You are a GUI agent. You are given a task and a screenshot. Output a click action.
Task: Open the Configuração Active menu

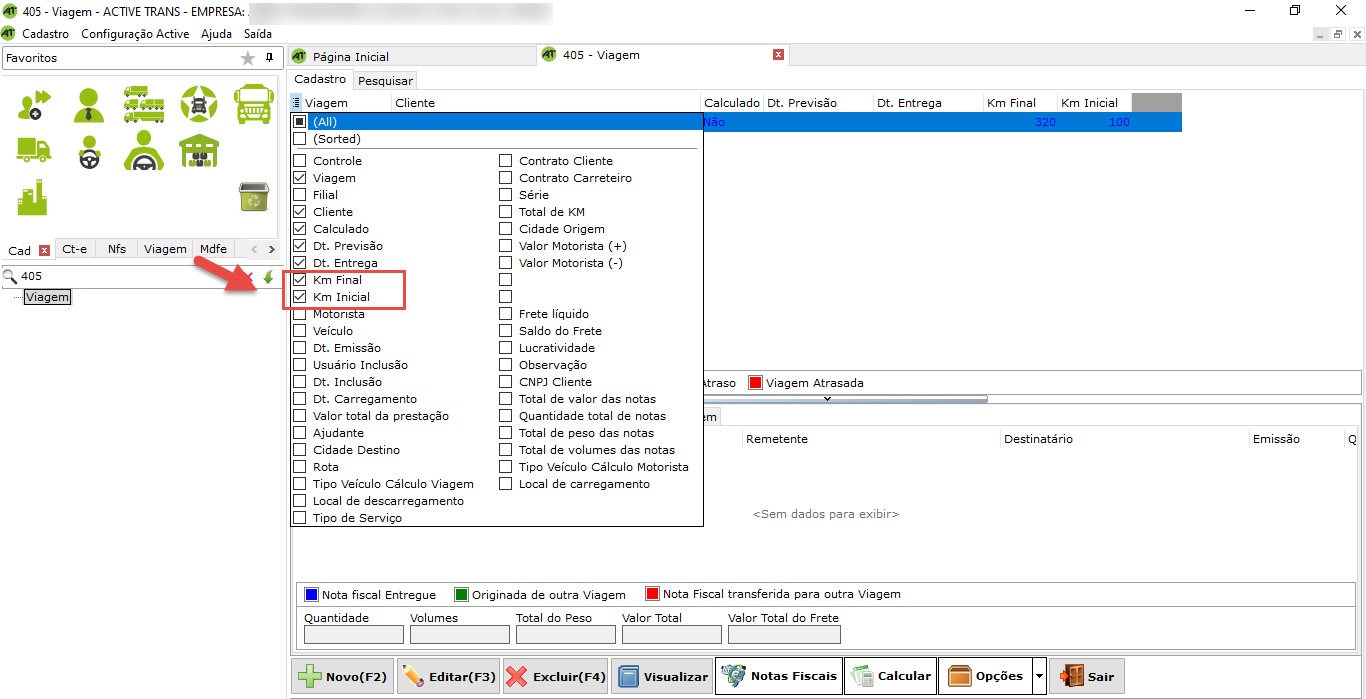135,34
